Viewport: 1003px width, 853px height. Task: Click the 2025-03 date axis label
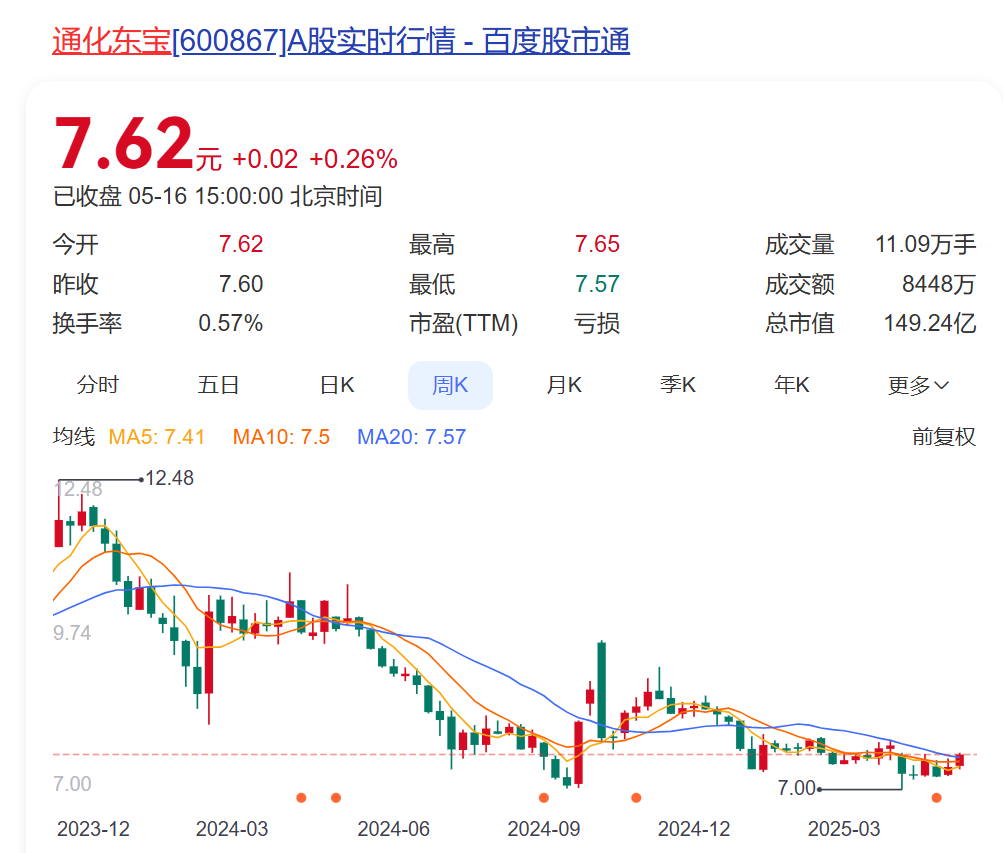point(844,829)
